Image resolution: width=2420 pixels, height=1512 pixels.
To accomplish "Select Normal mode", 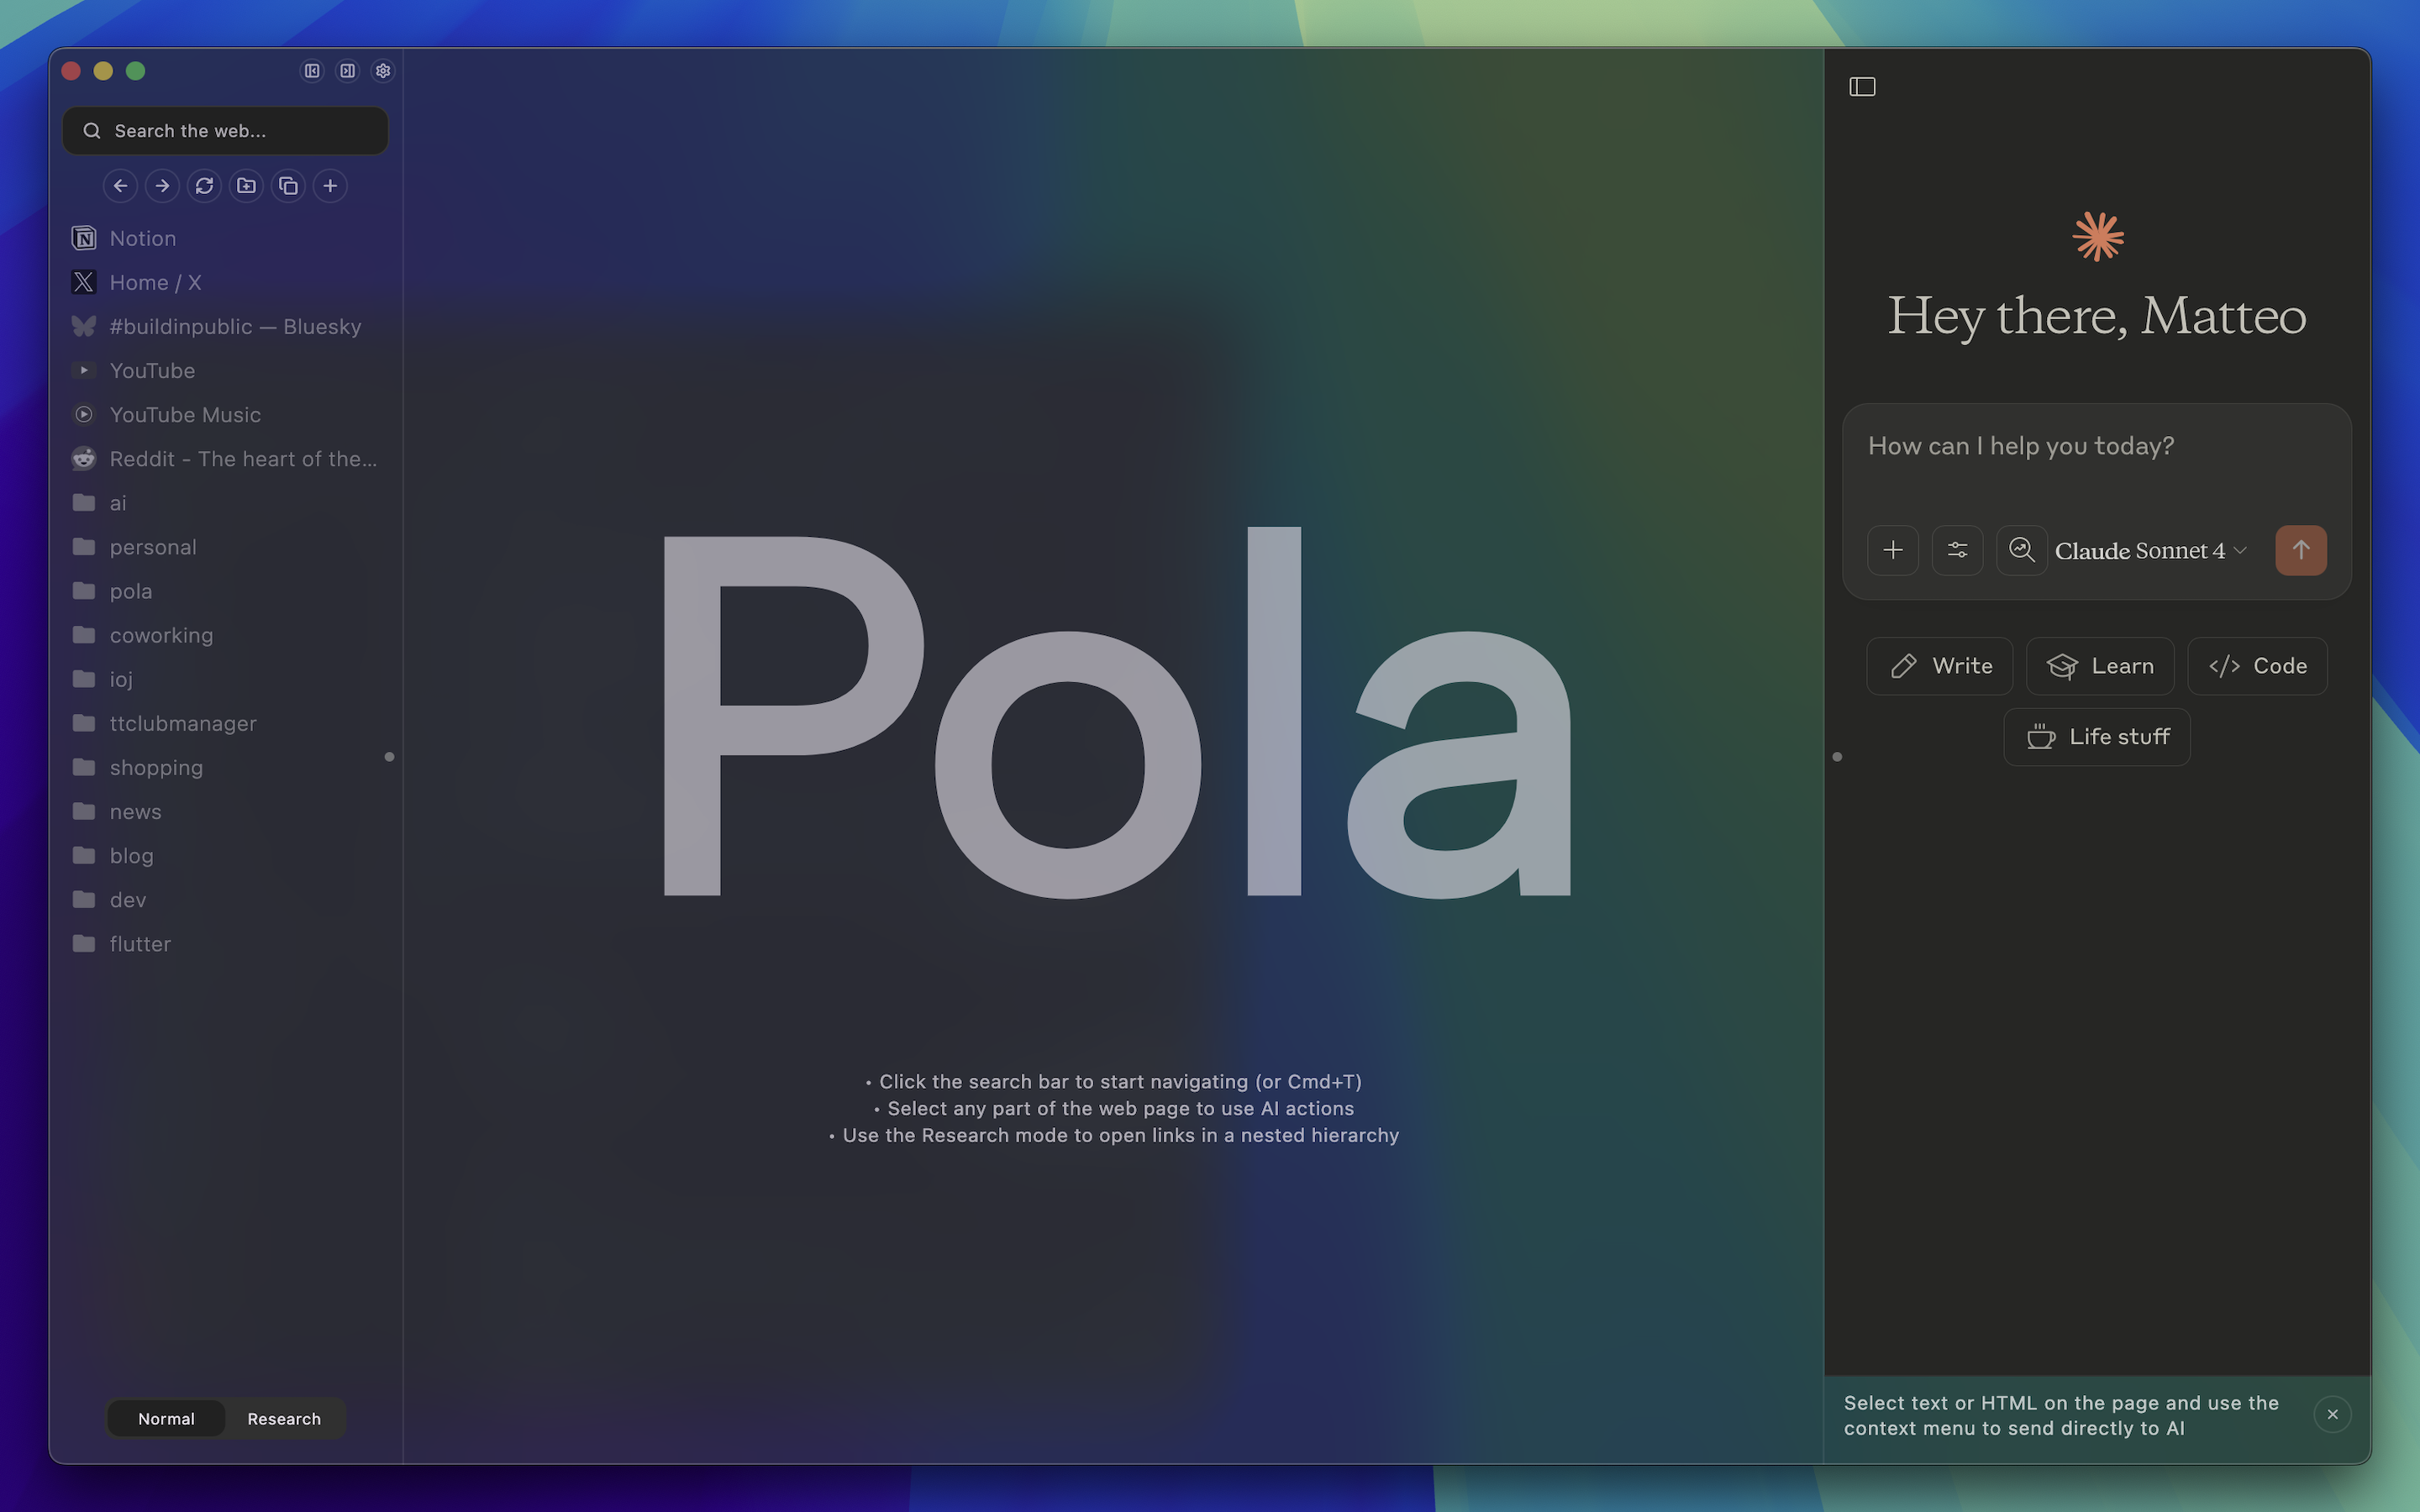I will tap(166, 1418).
